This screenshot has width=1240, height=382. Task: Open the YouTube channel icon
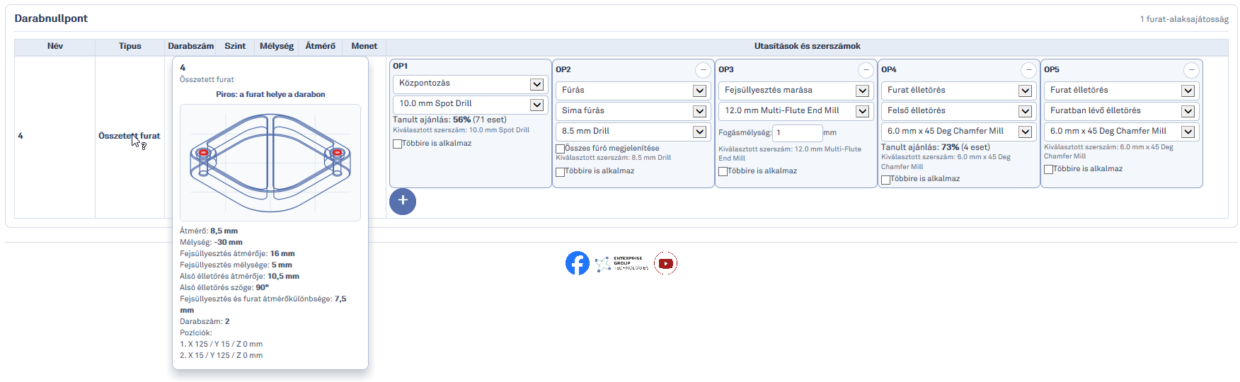pos(666,263)
